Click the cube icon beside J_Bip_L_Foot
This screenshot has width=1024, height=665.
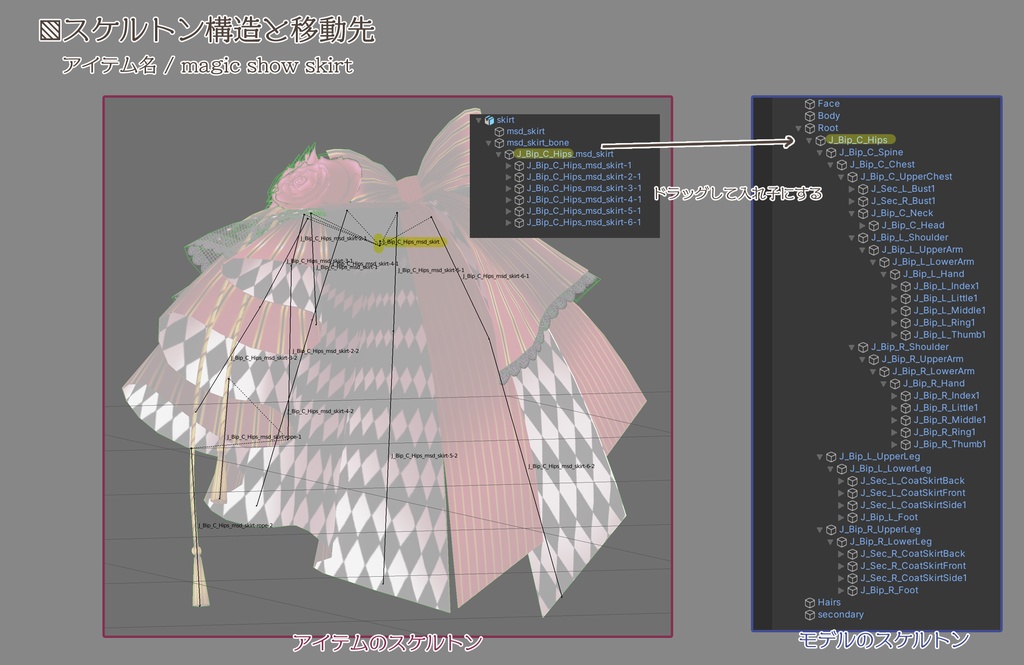(x=852, y=517)
